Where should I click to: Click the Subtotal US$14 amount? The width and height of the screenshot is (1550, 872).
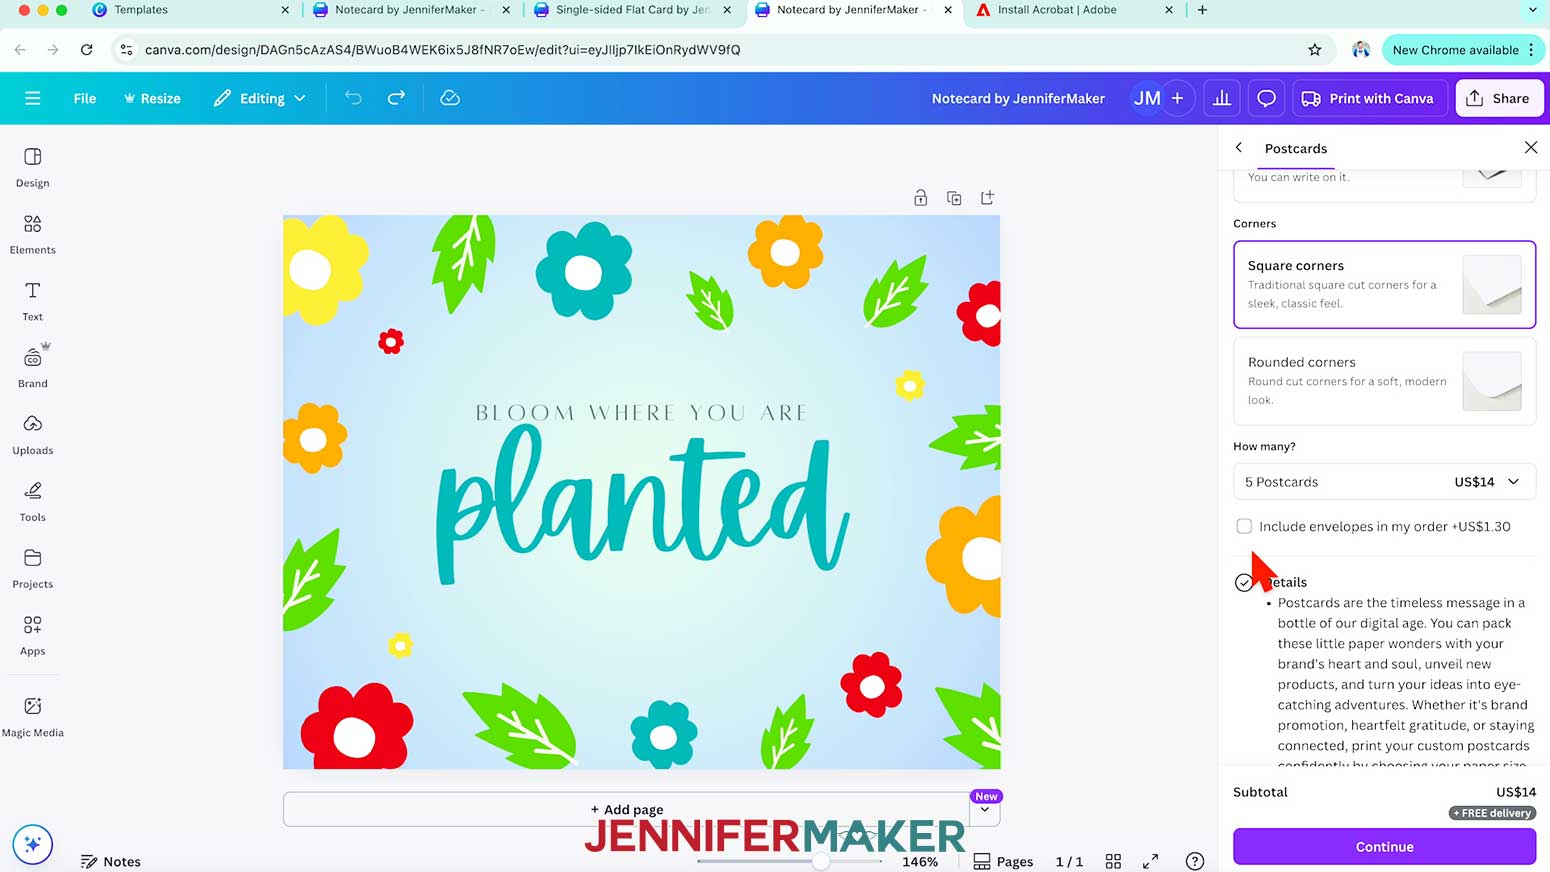[x=1515, y=791]
